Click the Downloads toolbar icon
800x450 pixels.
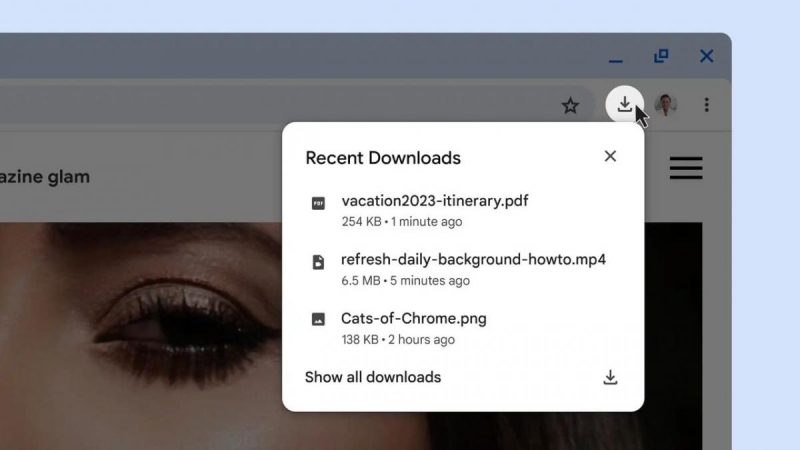click(x=624, y=105)
